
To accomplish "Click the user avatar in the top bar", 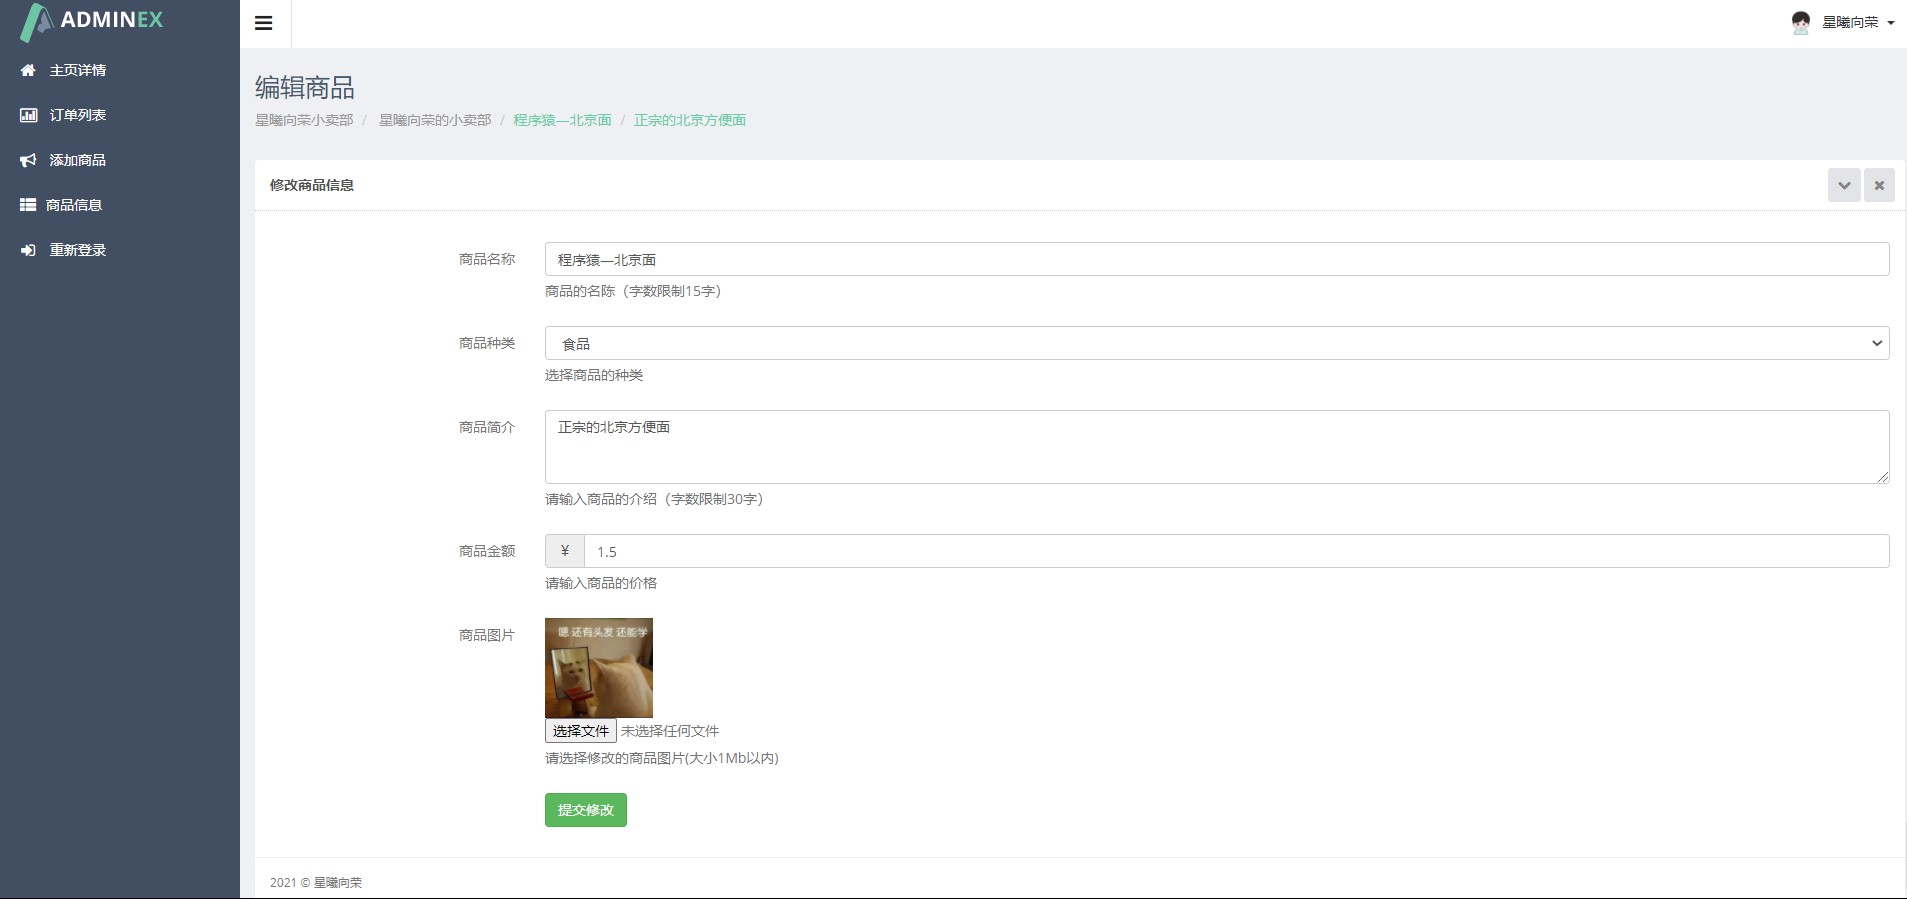I will coord(1801,22).
